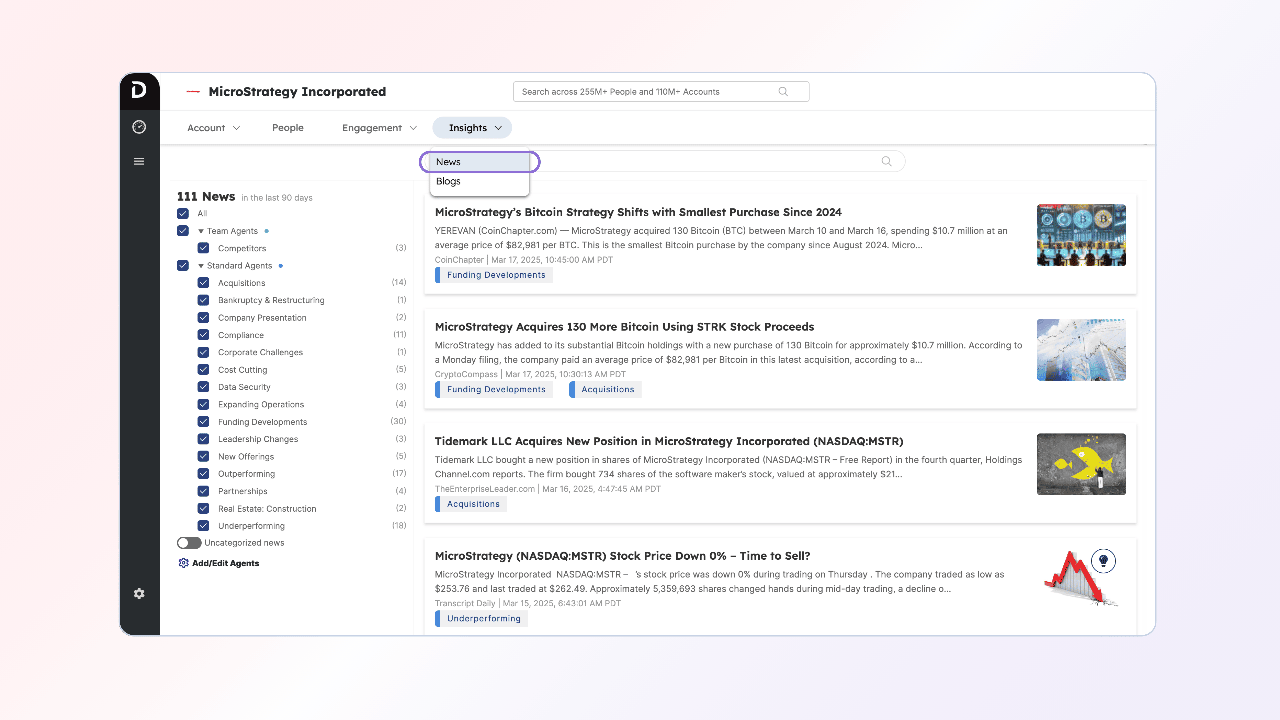Open settings gear in left sidebar
Viewport: 1280px width, 720px height.
[x=139, y=594]
